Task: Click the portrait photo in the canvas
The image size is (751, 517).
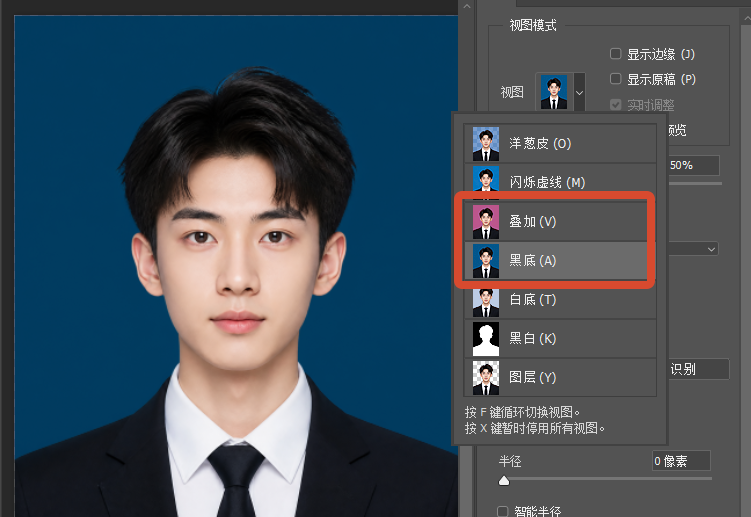Action: tap(236, 266)
